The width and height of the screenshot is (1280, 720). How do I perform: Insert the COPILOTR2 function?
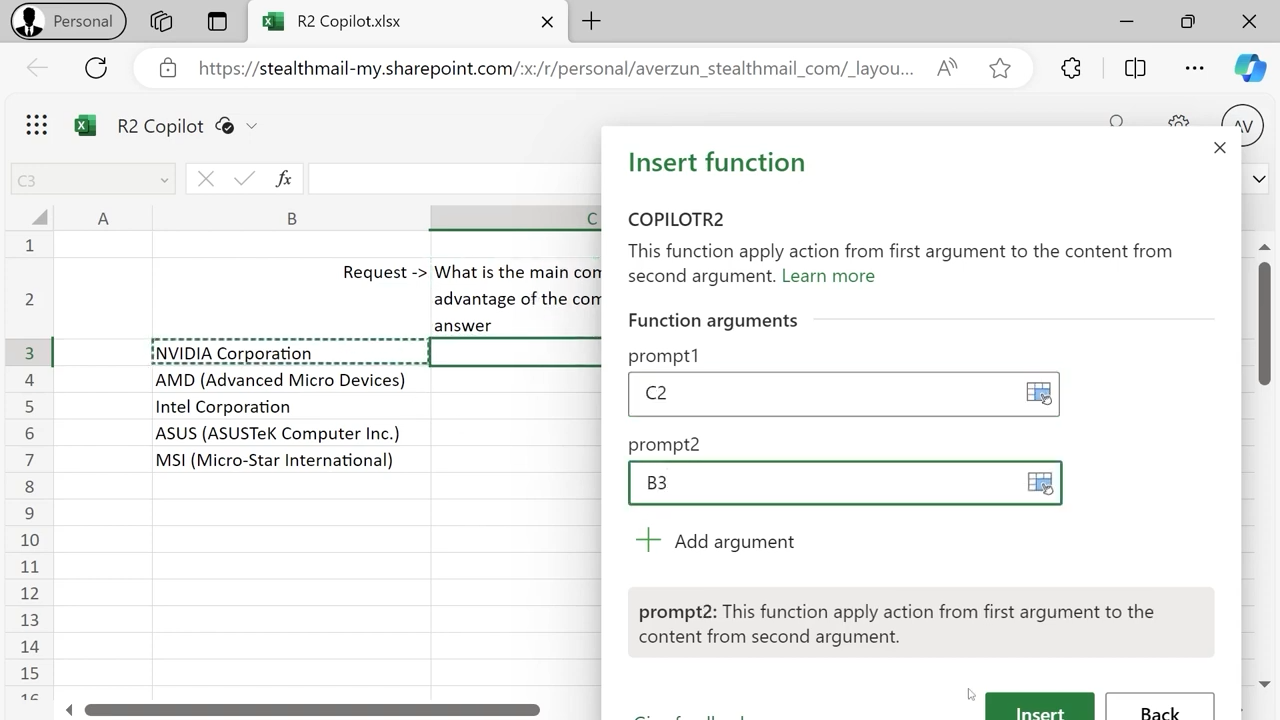(1040, 707)
